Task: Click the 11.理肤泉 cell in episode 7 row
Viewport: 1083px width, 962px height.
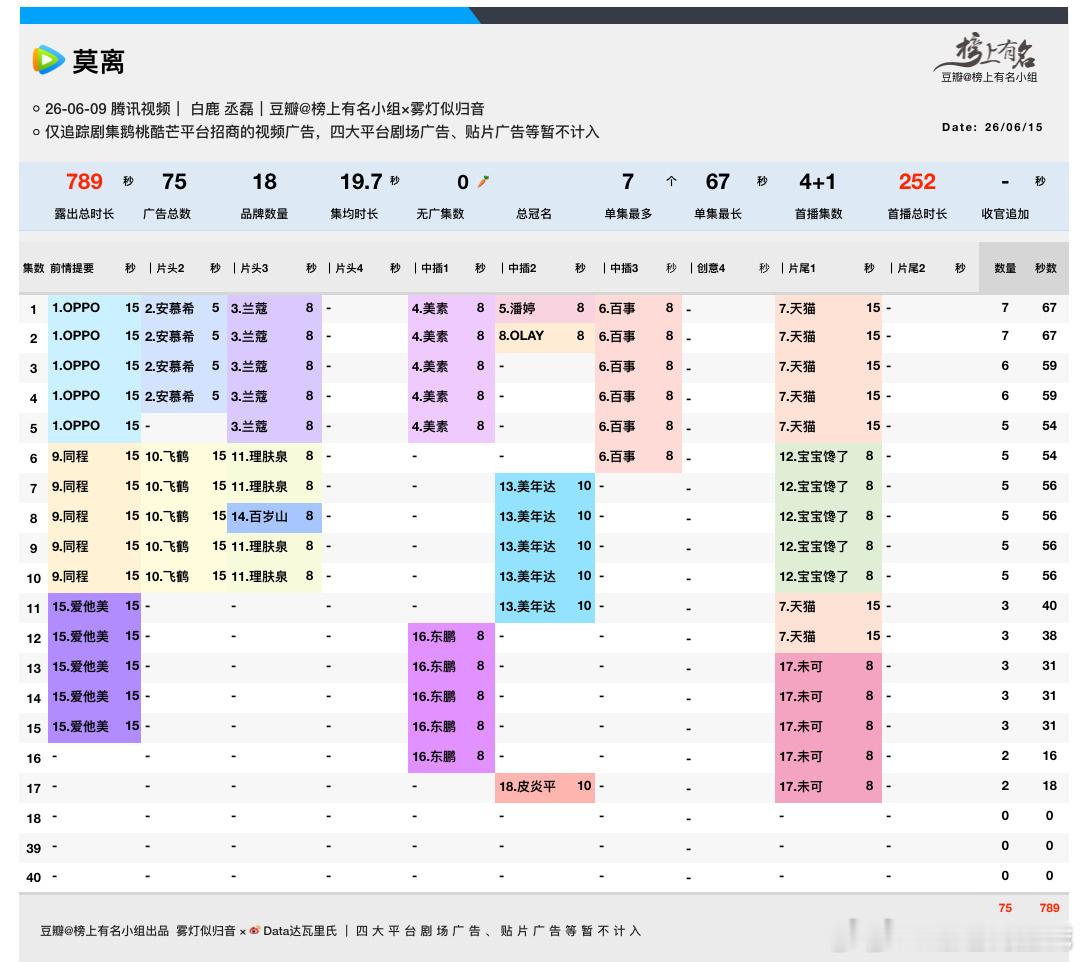Action: coord(274,486)
